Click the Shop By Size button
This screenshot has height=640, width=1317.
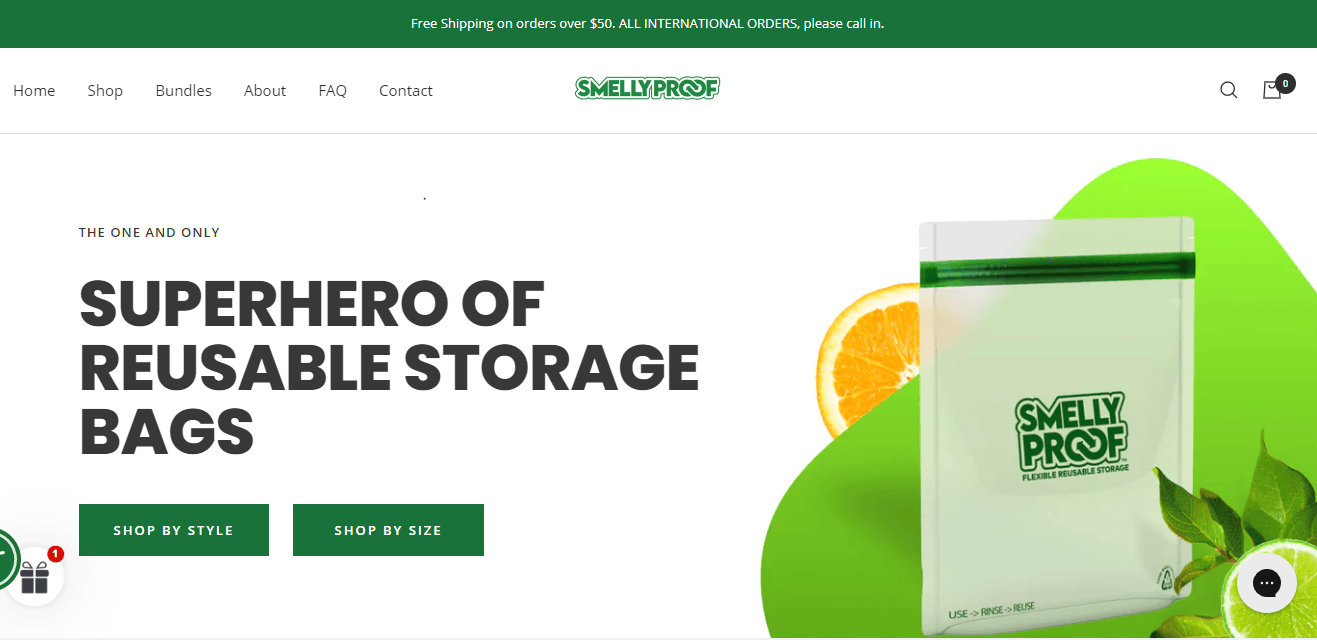pyautogui.click(x=388, y=530)
